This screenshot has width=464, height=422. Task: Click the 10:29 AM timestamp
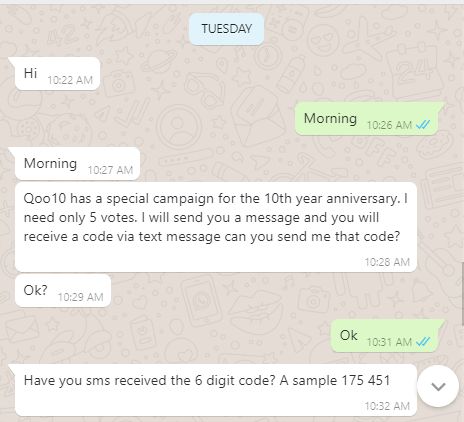point(81,297)
